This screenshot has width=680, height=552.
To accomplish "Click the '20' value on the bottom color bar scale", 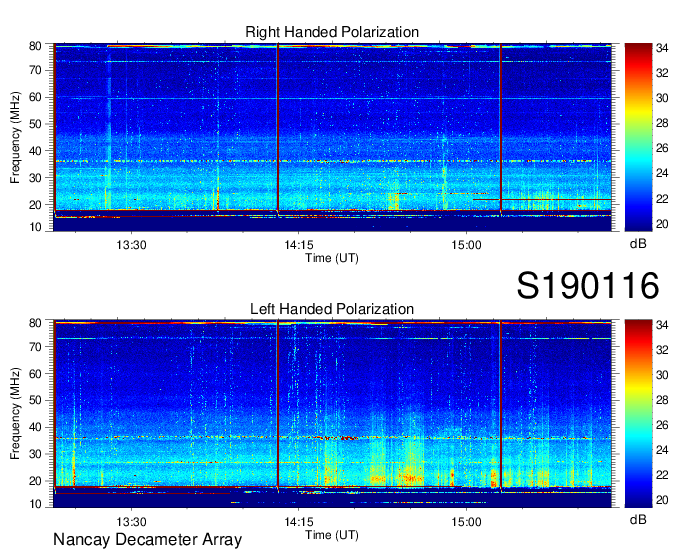I will [x=662, y=500].
